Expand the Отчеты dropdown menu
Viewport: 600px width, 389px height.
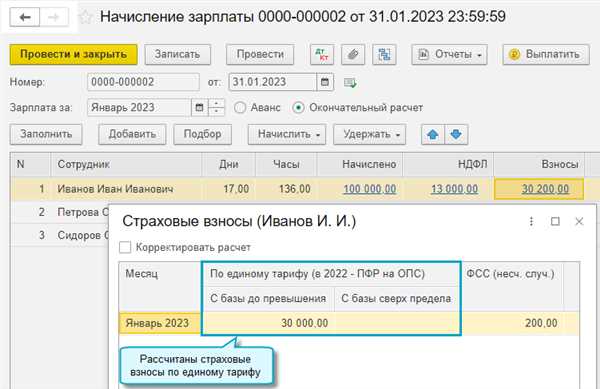[449, 55]
